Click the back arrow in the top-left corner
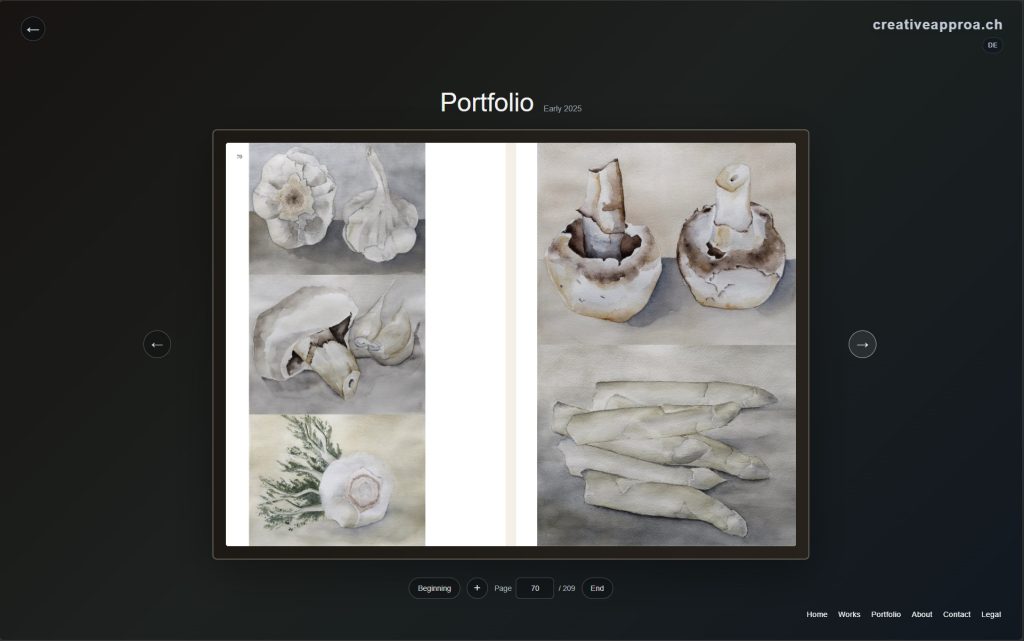The image size is (1024, 641). (33, 29)
